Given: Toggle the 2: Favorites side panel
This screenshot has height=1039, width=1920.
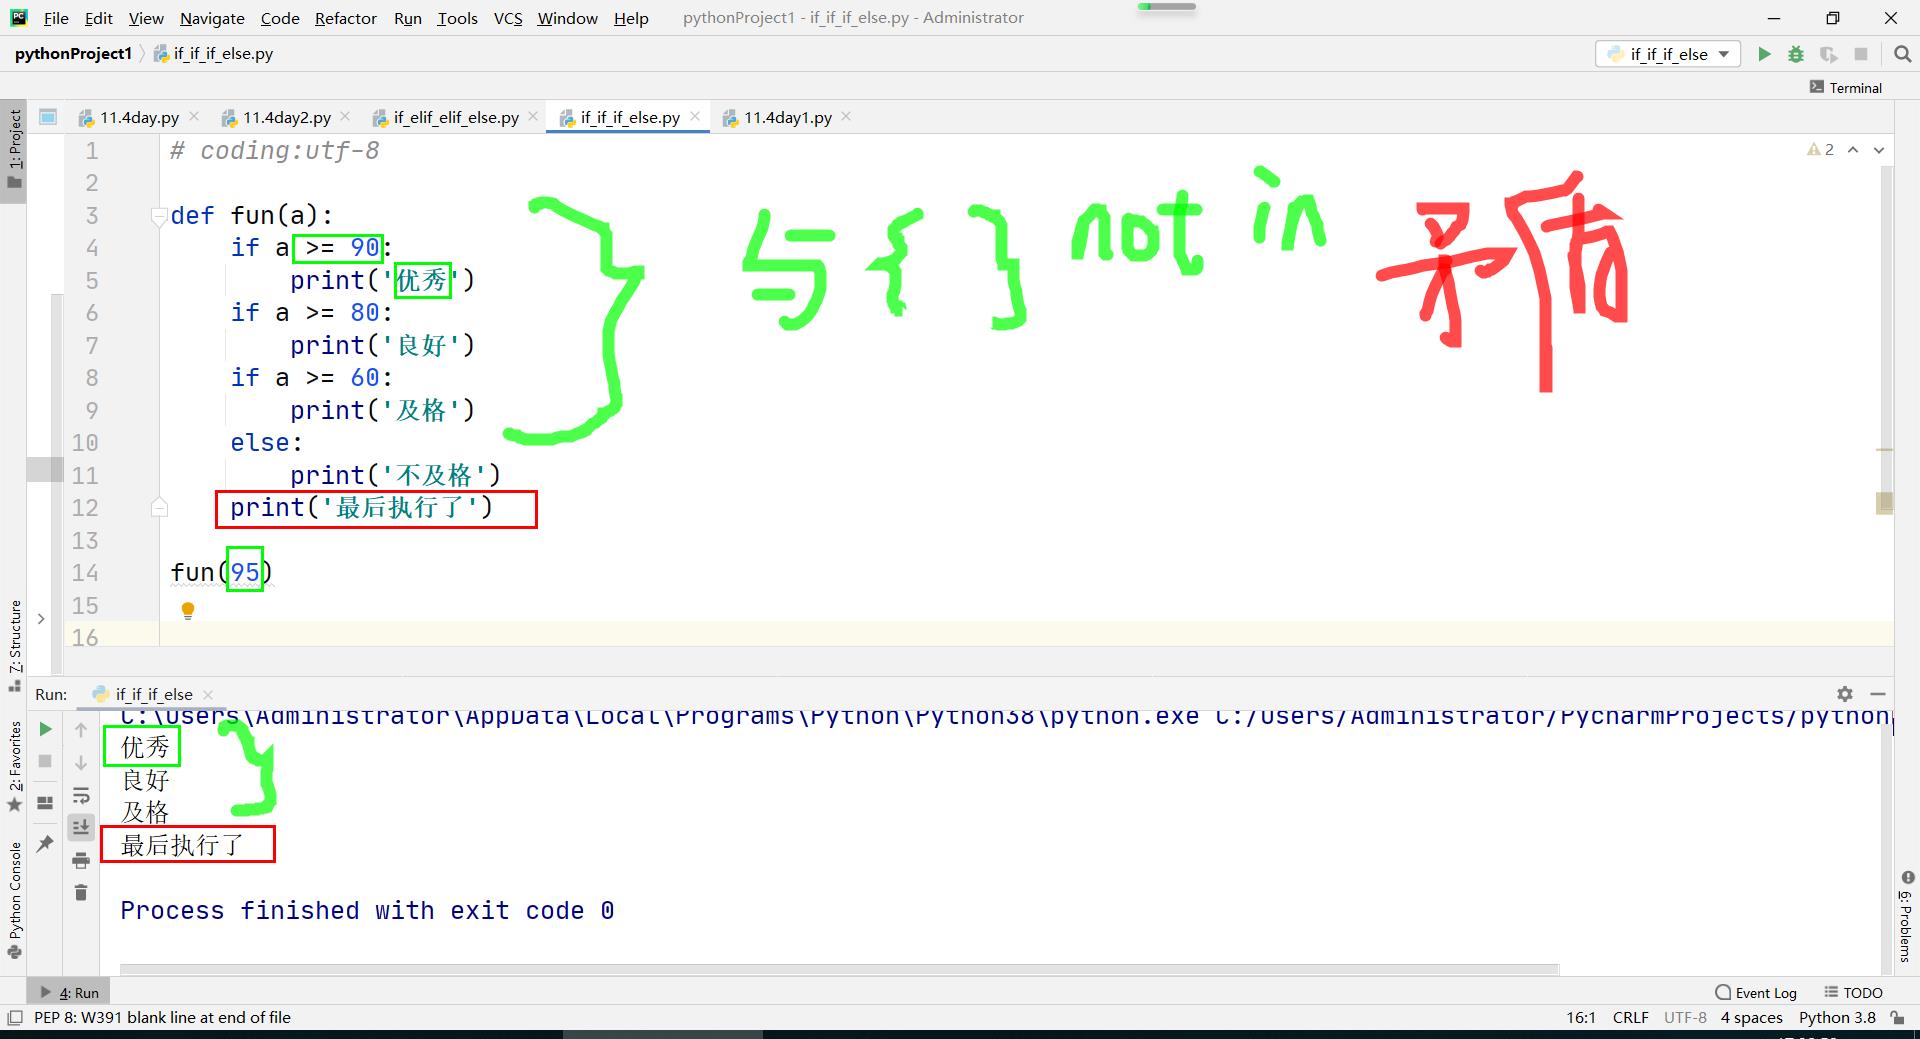Looking at the screenshot, I should click(x=14, y=767).
